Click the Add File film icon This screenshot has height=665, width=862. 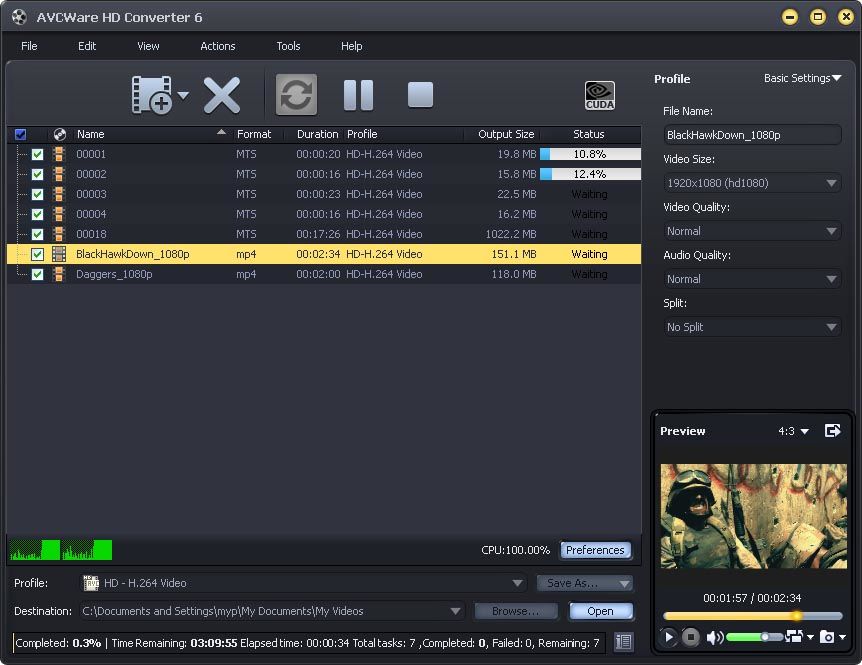(152, 95)
